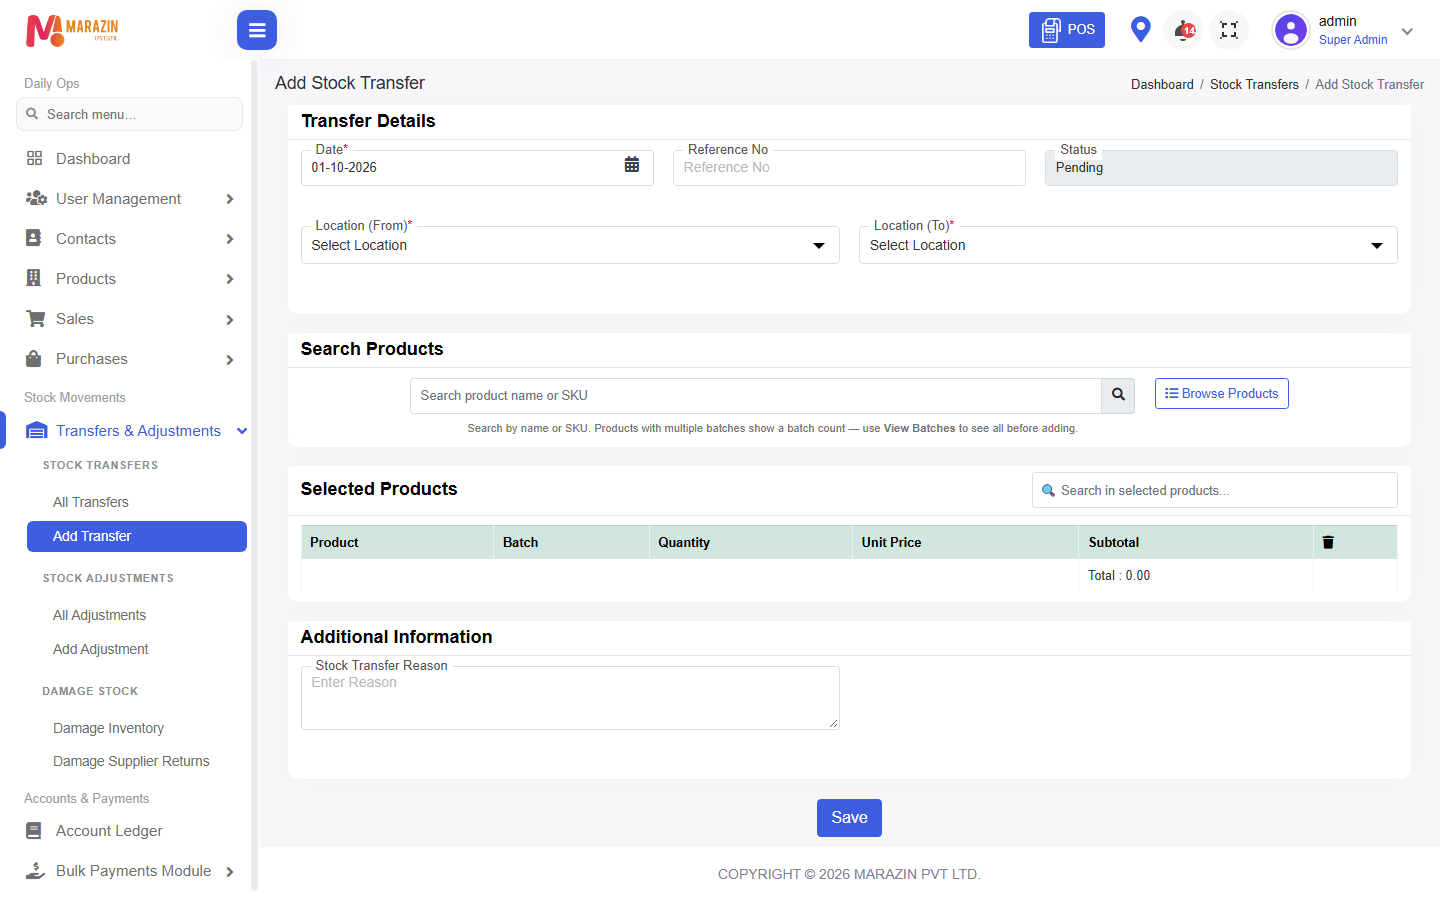Click the product search magnifier button
The height and width of the screenshot is (900, 1440).
coord(1118,396)
